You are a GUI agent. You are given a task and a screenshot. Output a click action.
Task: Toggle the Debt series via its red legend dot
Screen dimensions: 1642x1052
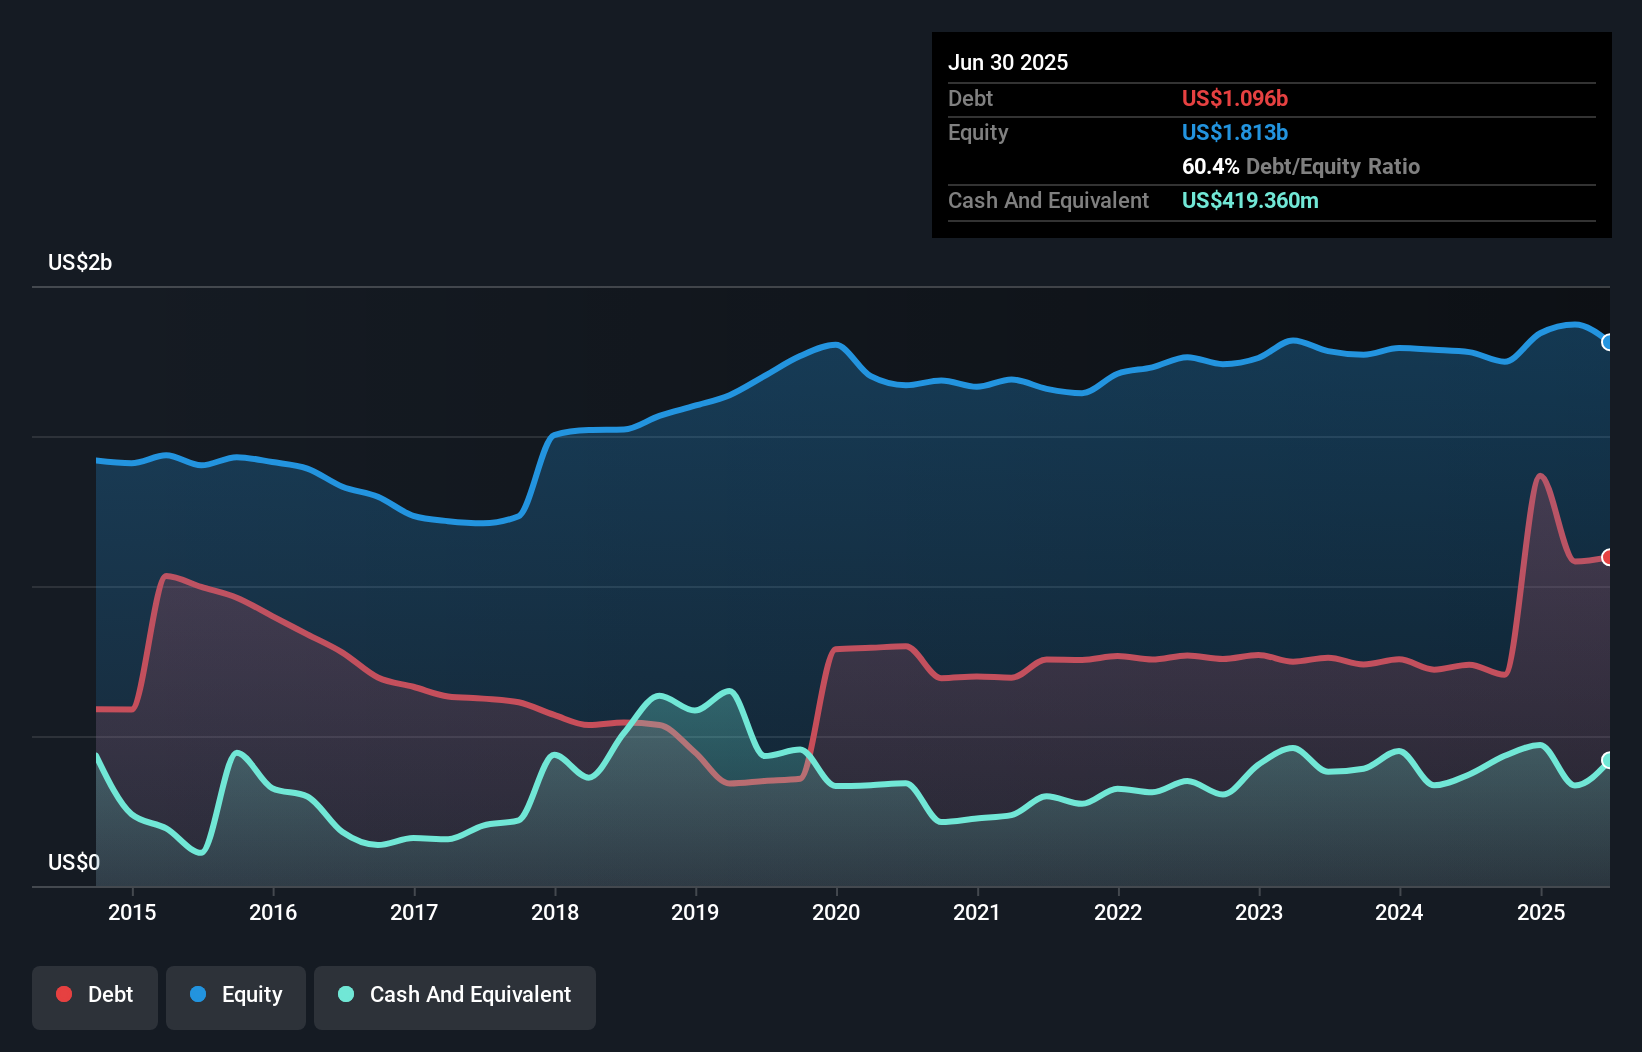63,994
